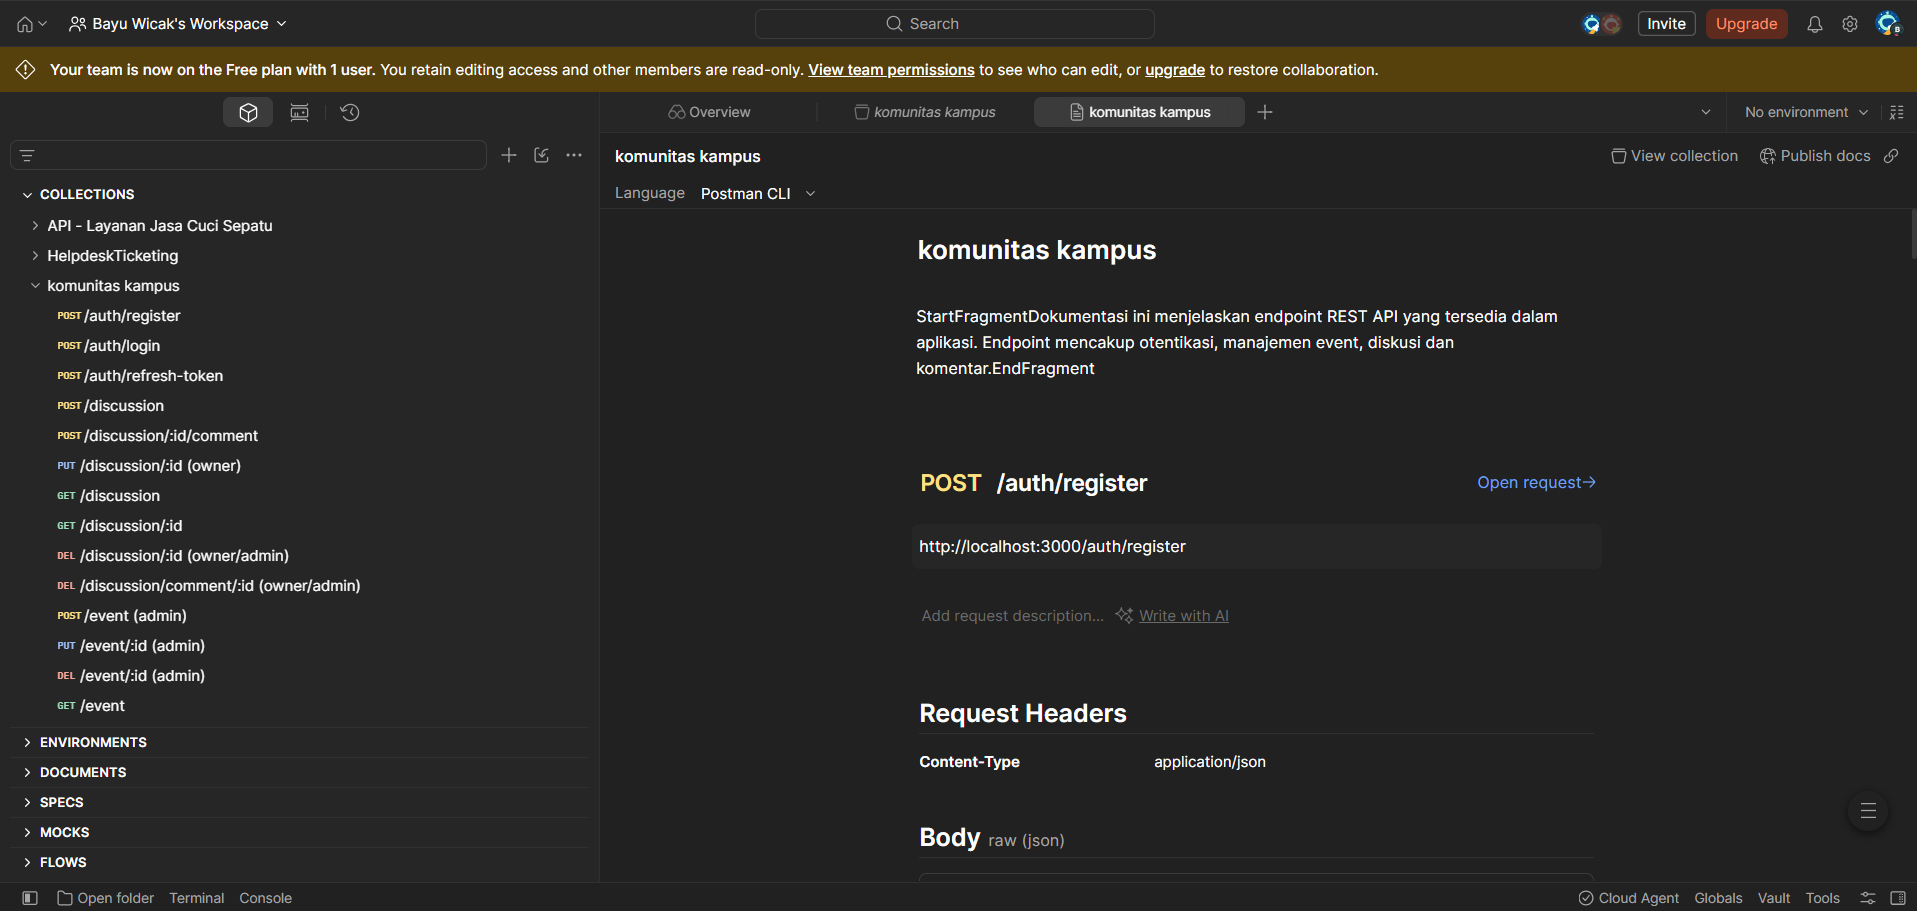Open the Environments sidebar icon
The width and height of the screenshot is (1917, 911).
pos(299,112)
